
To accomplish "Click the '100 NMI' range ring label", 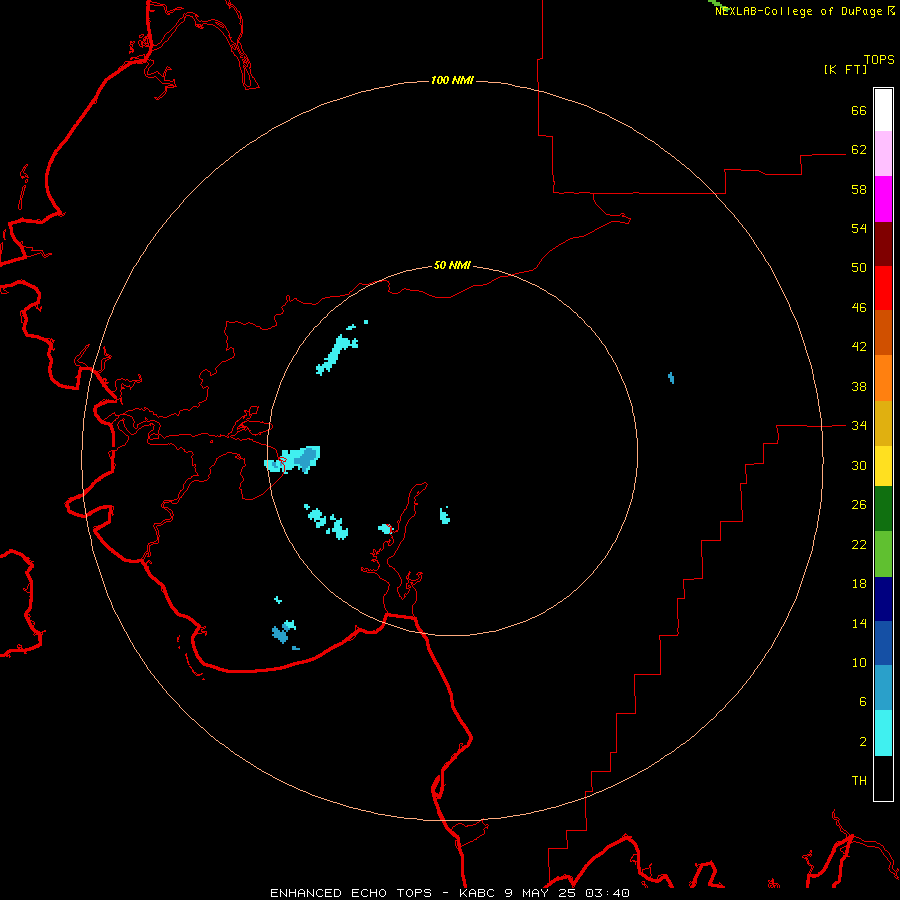I will click(x=452, y=80).
